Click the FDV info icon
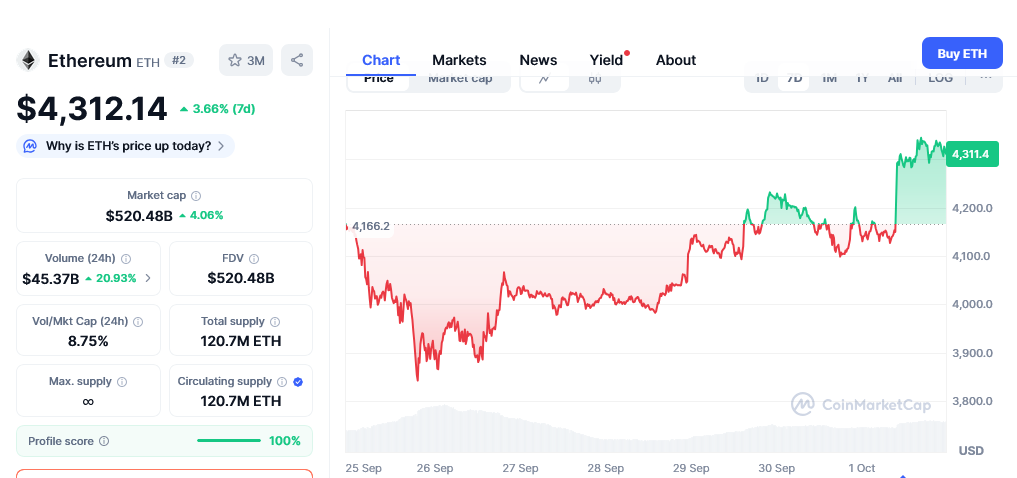This screenshot has height=478, width=1017. (254, 258)
